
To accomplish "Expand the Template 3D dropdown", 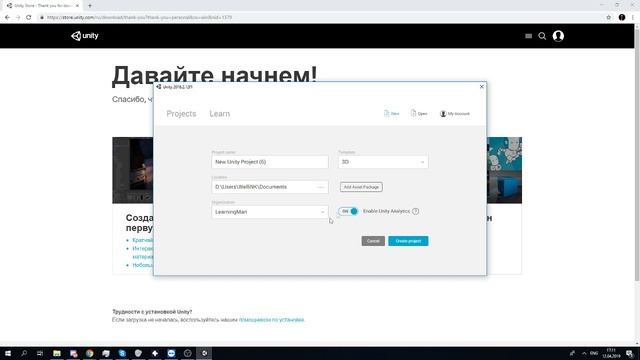I will (x=383, y=162).
